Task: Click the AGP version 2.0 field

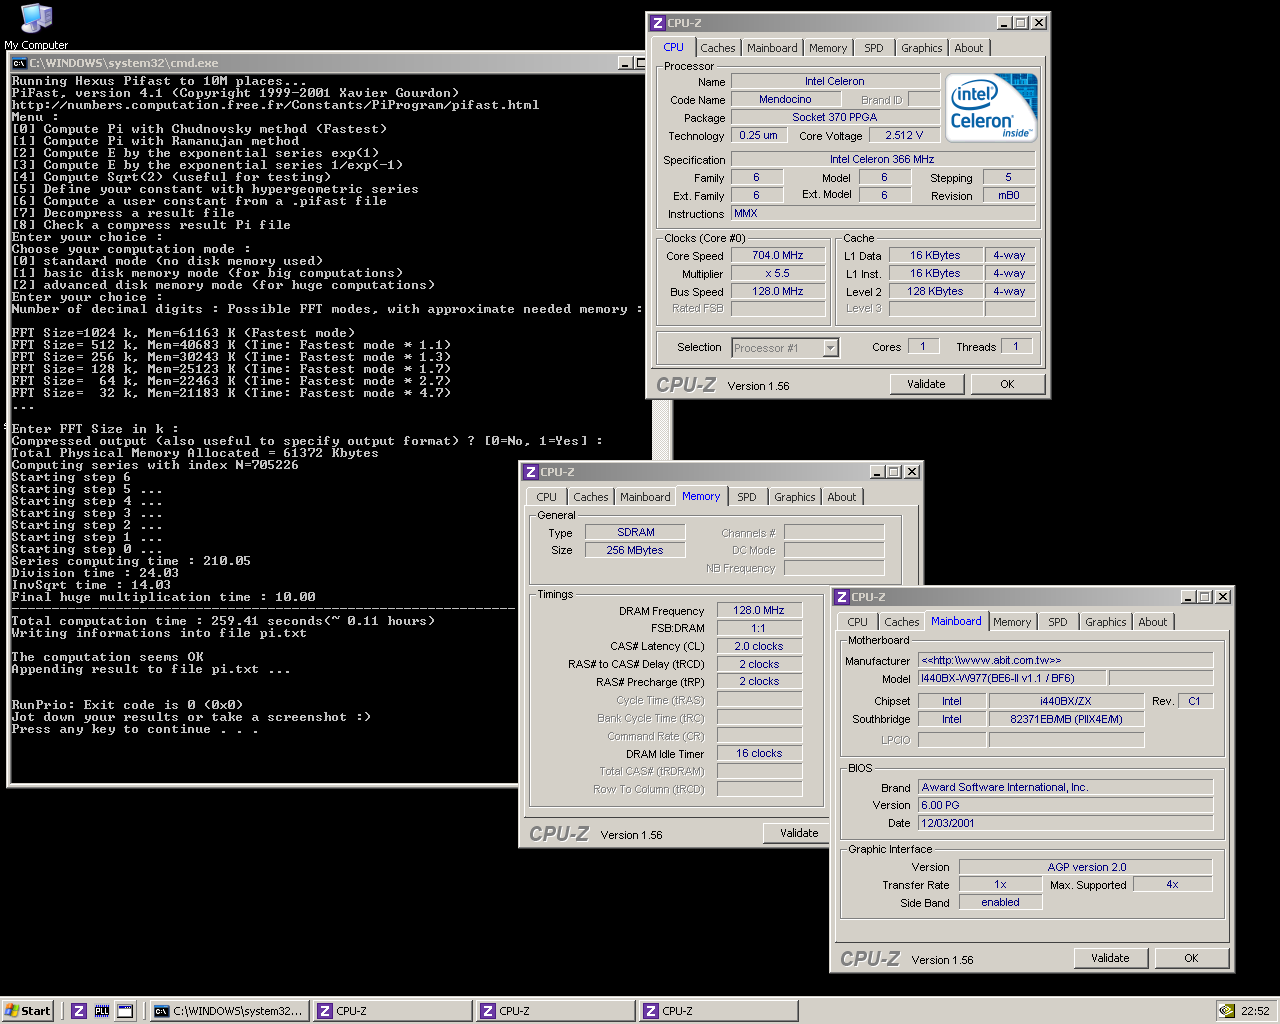Action: coord(1086,868)
